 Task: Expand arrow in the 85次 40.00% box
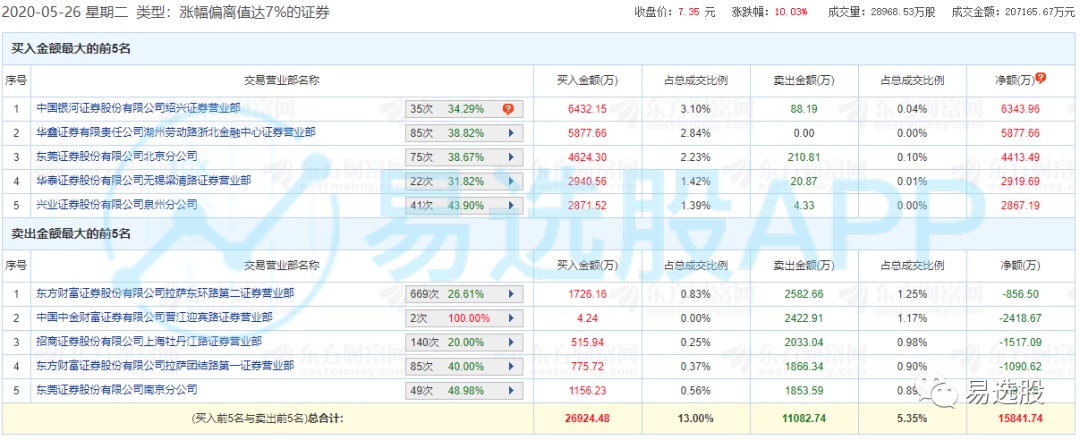[x=511, y=366]
